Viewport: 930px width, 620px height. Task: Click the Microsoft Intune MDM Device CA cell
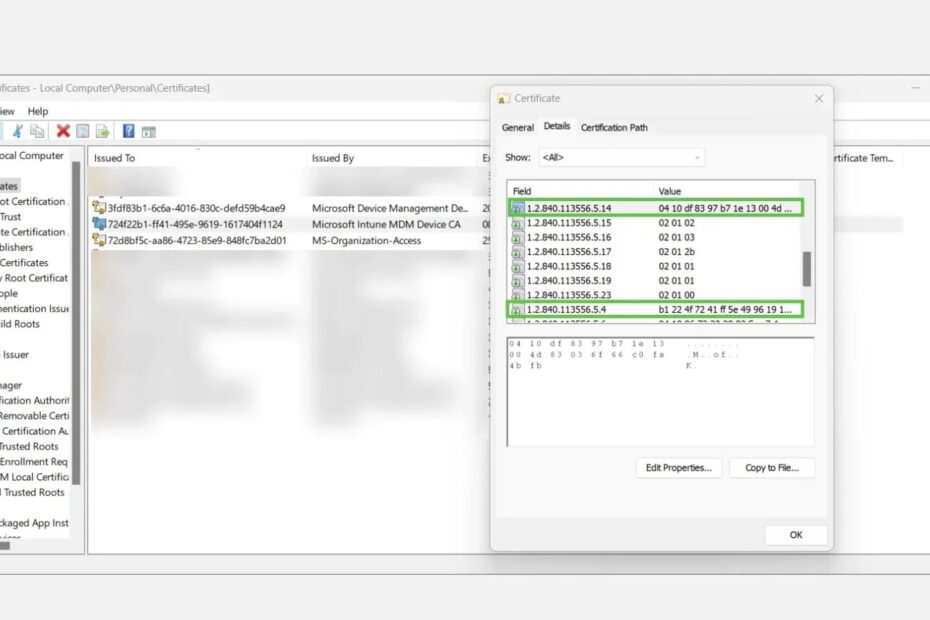tap(386, 224)
